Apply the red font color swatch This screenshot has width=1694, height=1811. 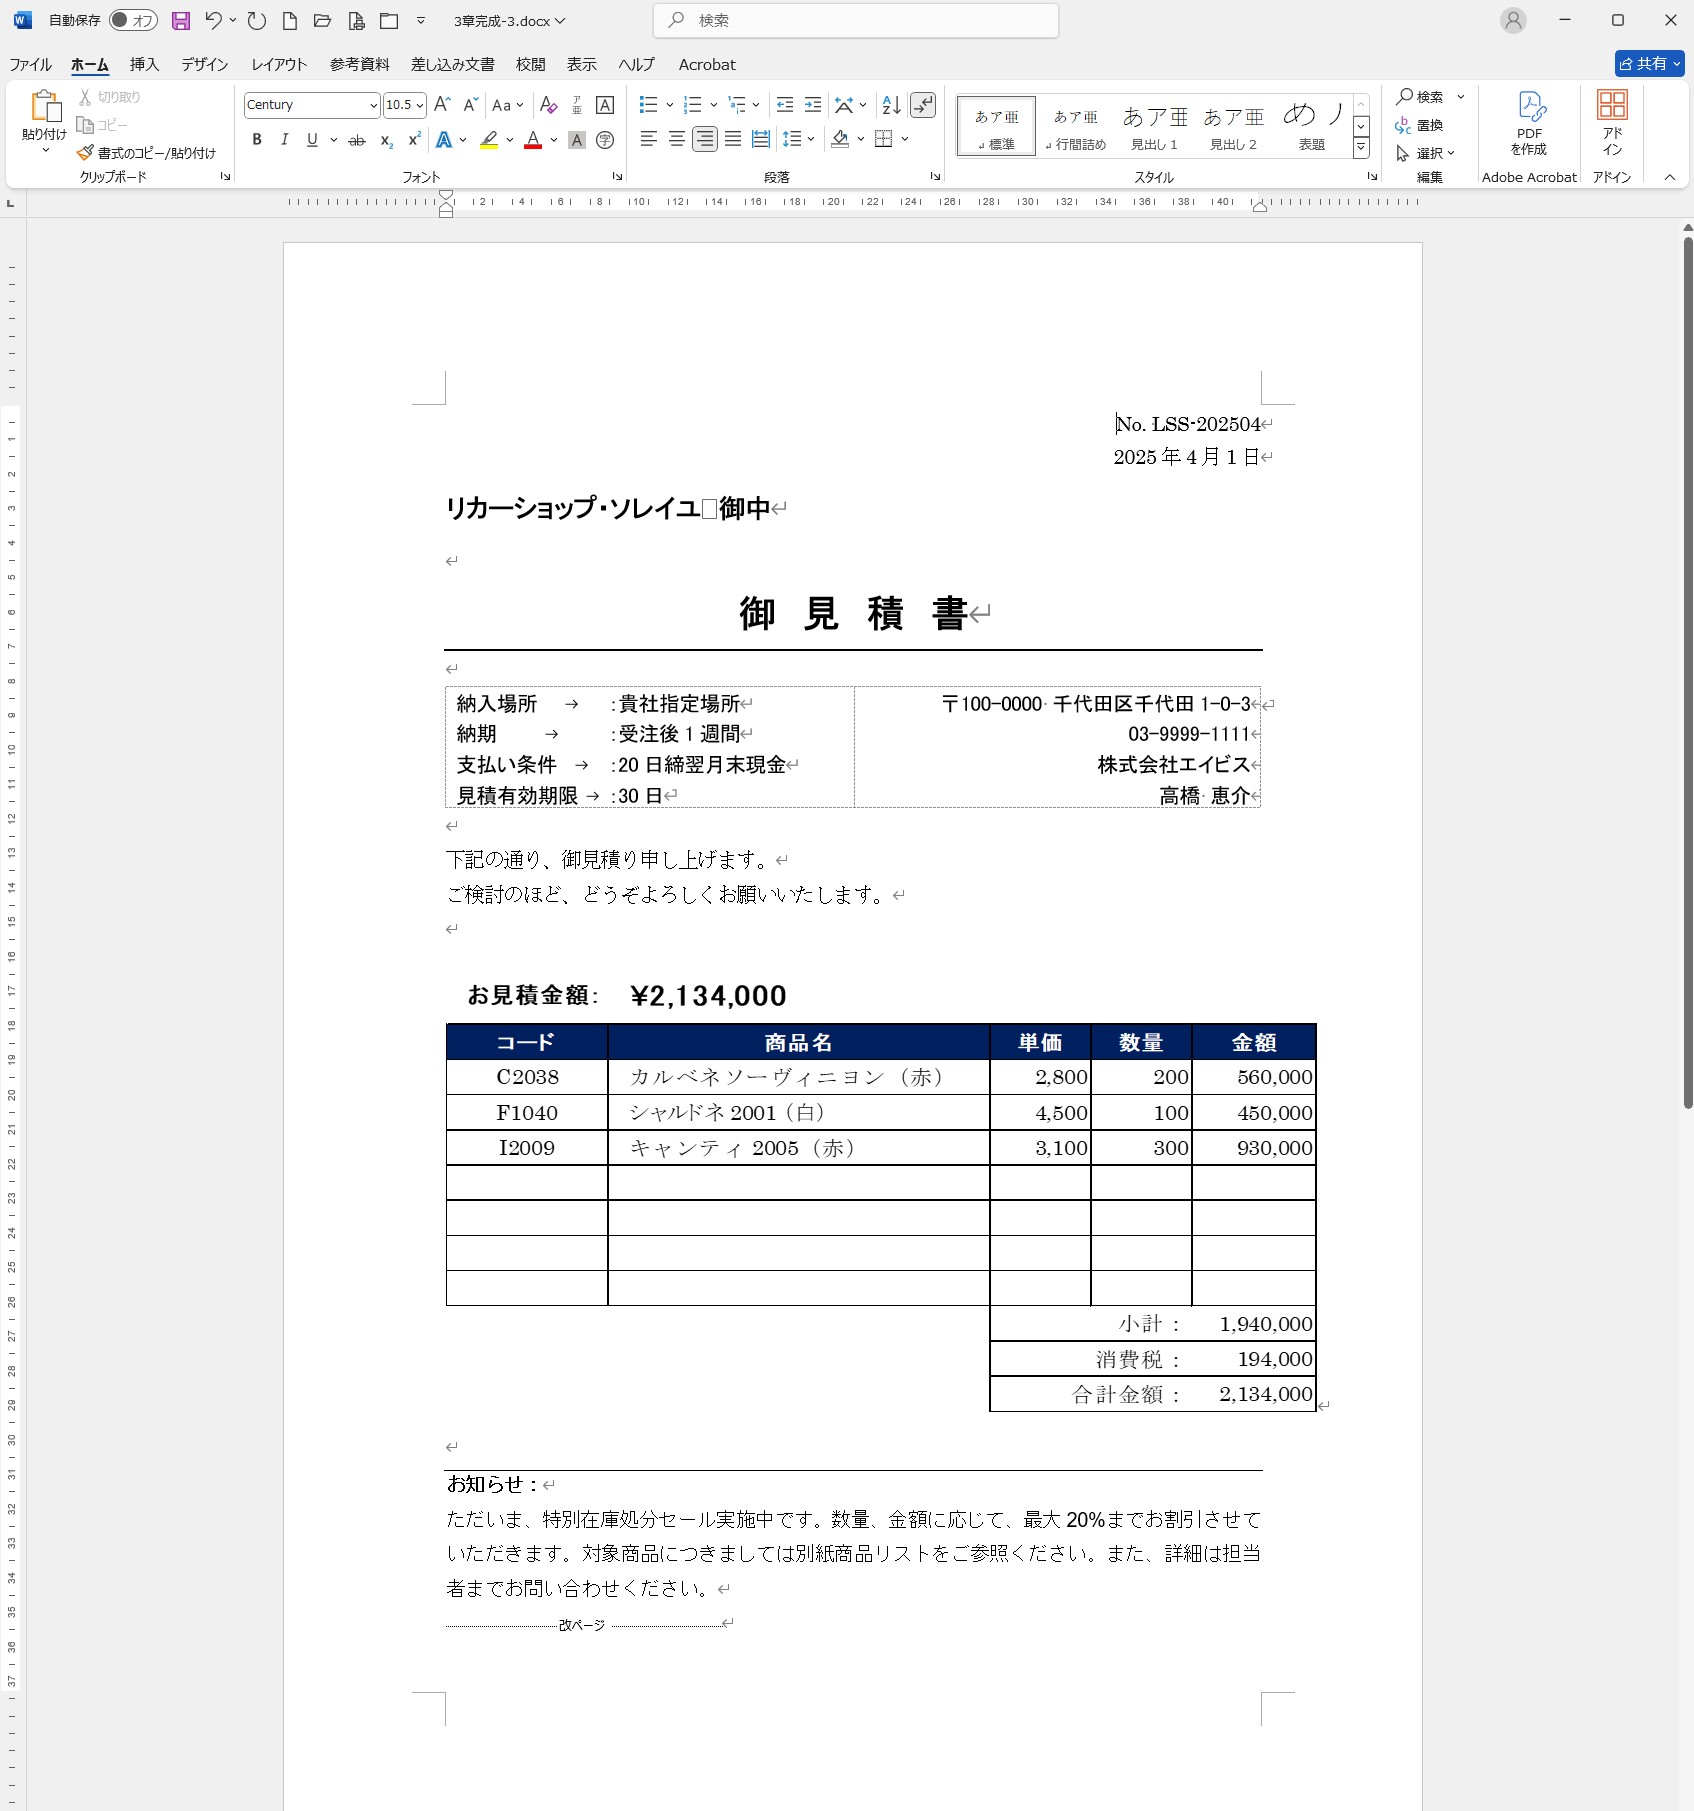(x=533, y=140)
